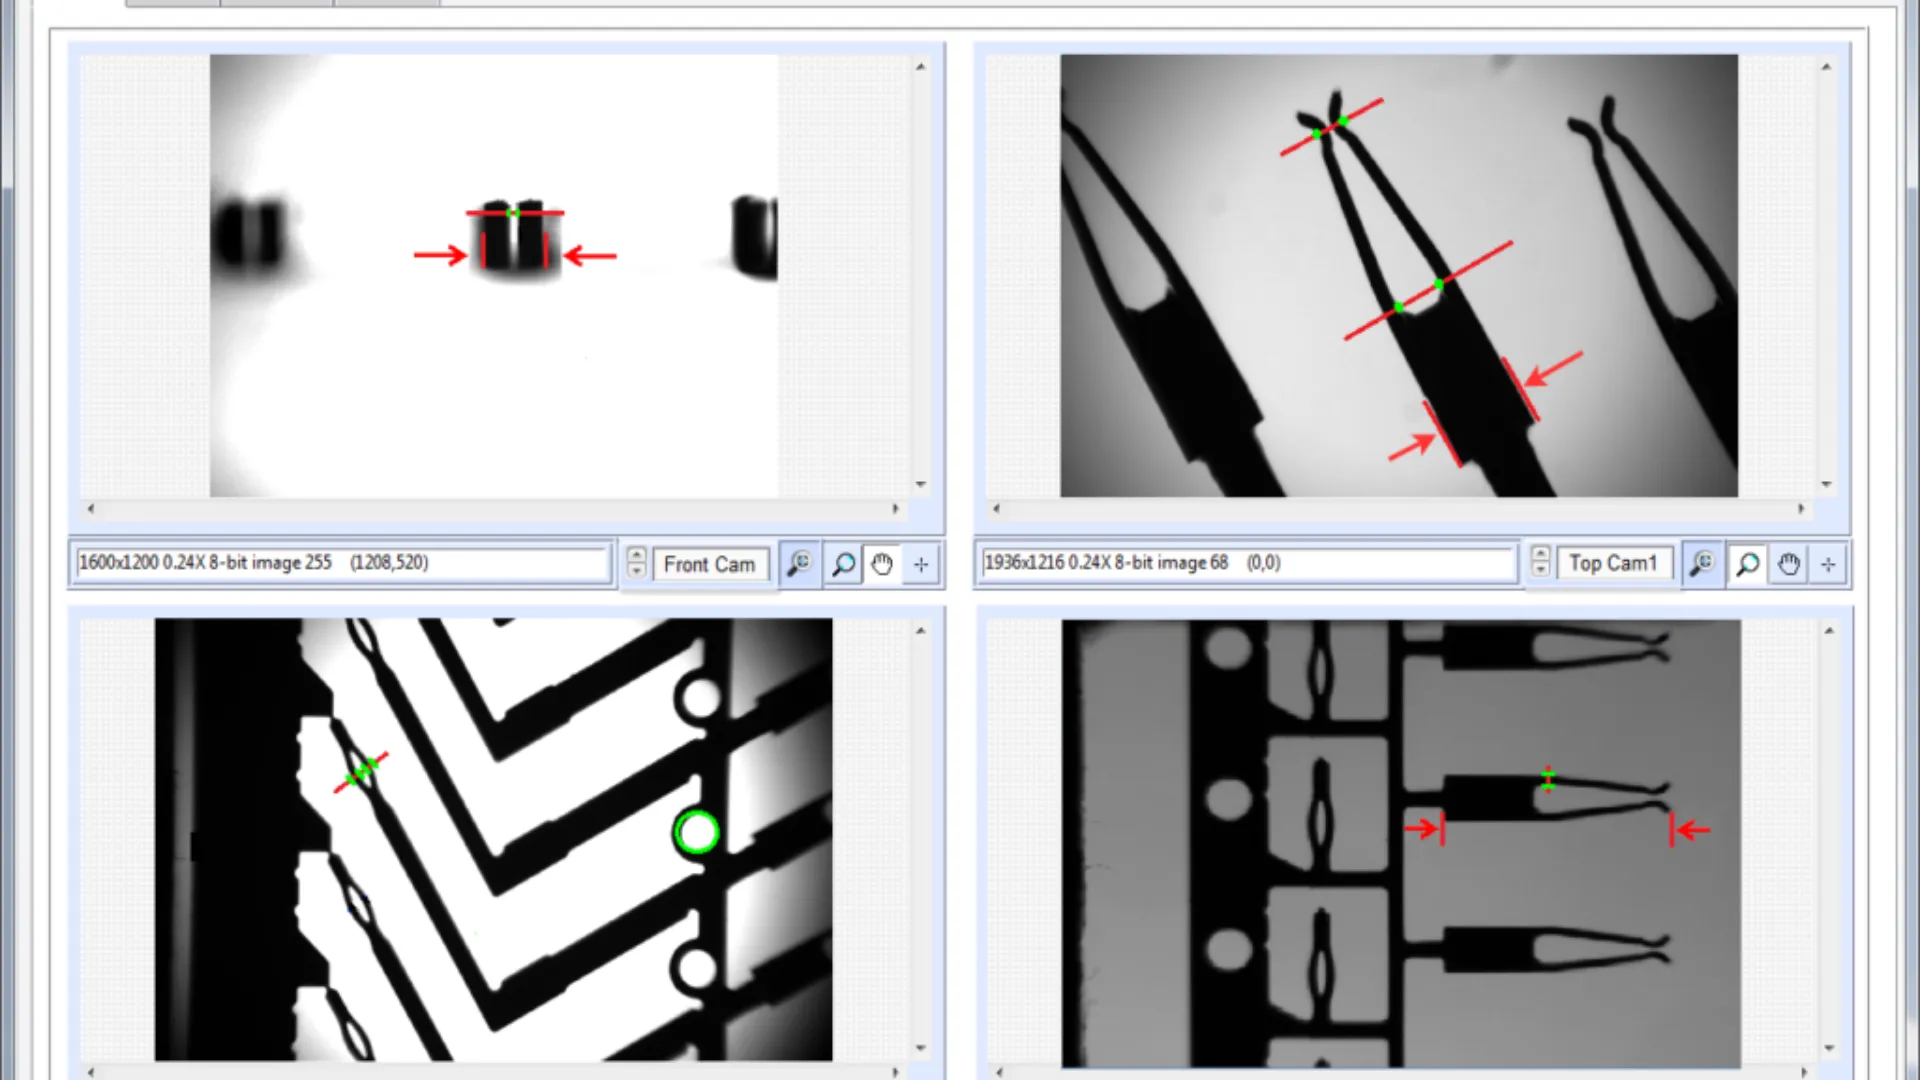Activate the hand pan tool for Front Cam
1920x1080 pixels.
point(882,564)
